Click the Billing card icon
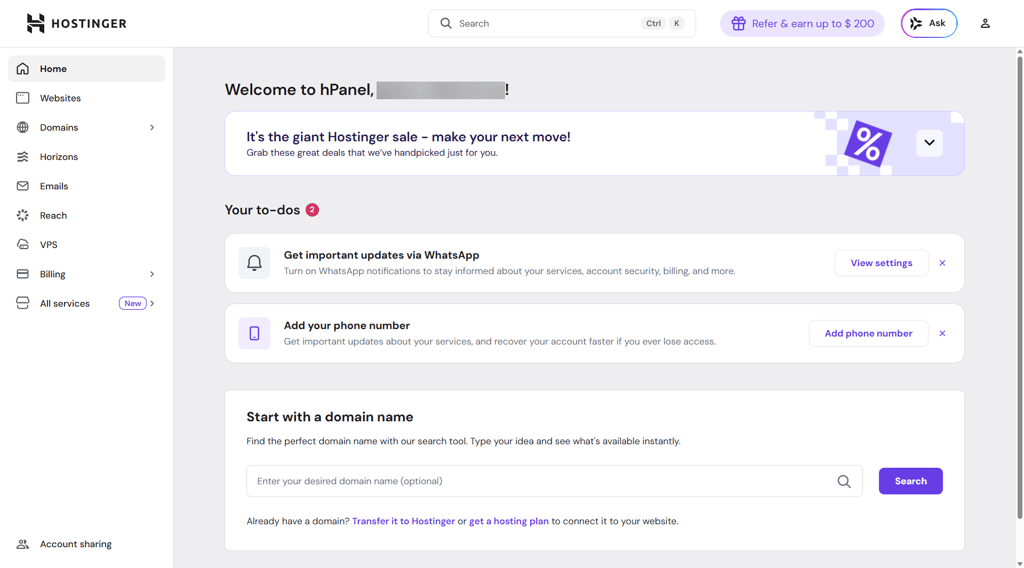This screenshot has height=568, width=1024. (x=23, y=274)
